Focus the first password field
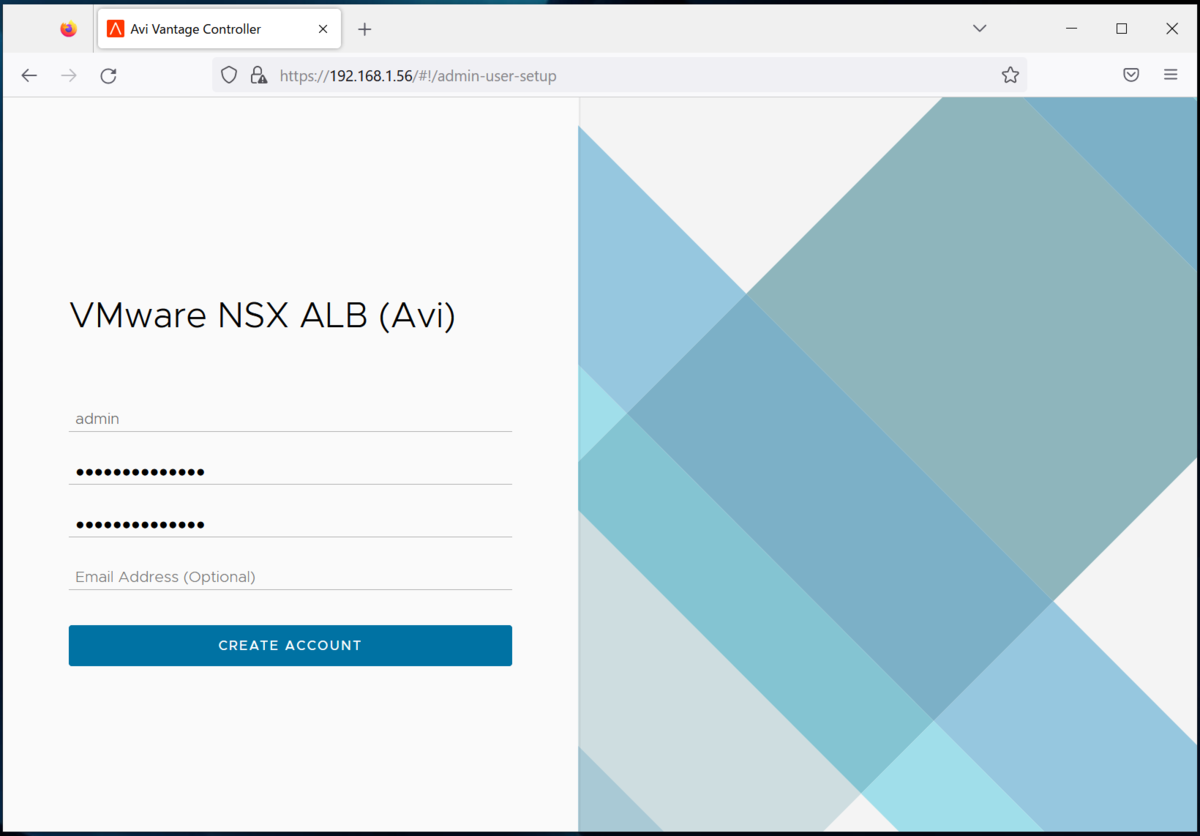The height and width of the screenshot is (836, 1200). point(290,471)
